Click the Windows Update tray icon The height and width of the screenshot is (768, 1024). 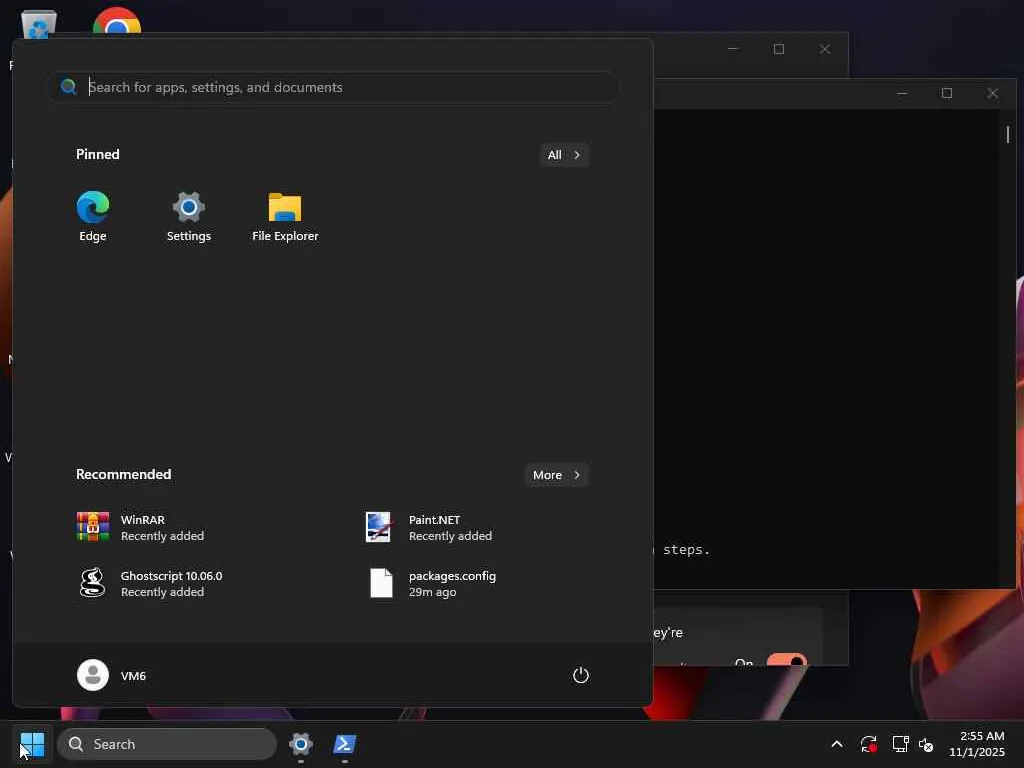869,744
